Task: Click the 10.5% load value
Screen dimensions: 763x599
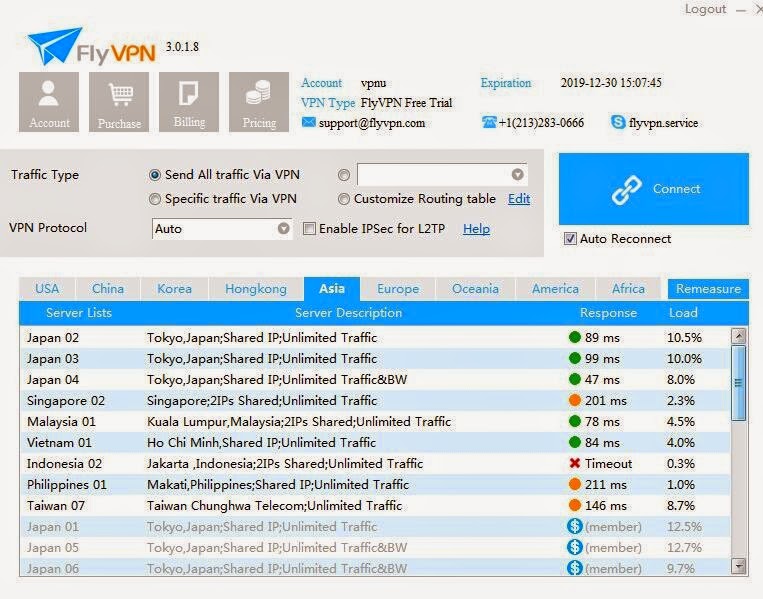Action: coord(684,337)
